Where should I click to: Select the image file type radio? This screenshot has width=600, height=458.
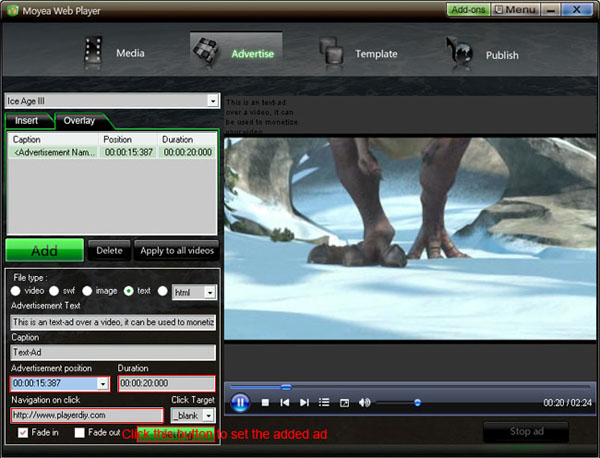tap(87, 291)
